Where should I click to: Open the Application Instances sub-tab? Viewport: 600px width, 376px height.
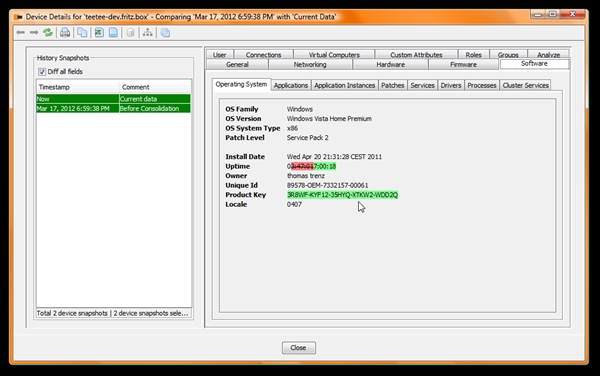coord(344,85)
